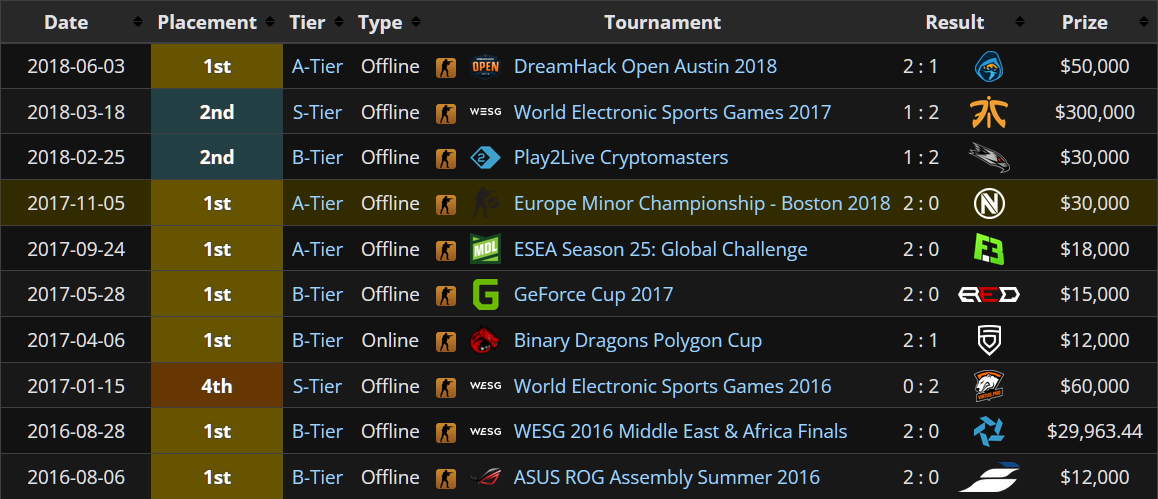The height and width of the screenshot is (499, 1158).
Task: Click the S-Tier link in the 2017-01-15 row
Action: (x=317, y=386)
